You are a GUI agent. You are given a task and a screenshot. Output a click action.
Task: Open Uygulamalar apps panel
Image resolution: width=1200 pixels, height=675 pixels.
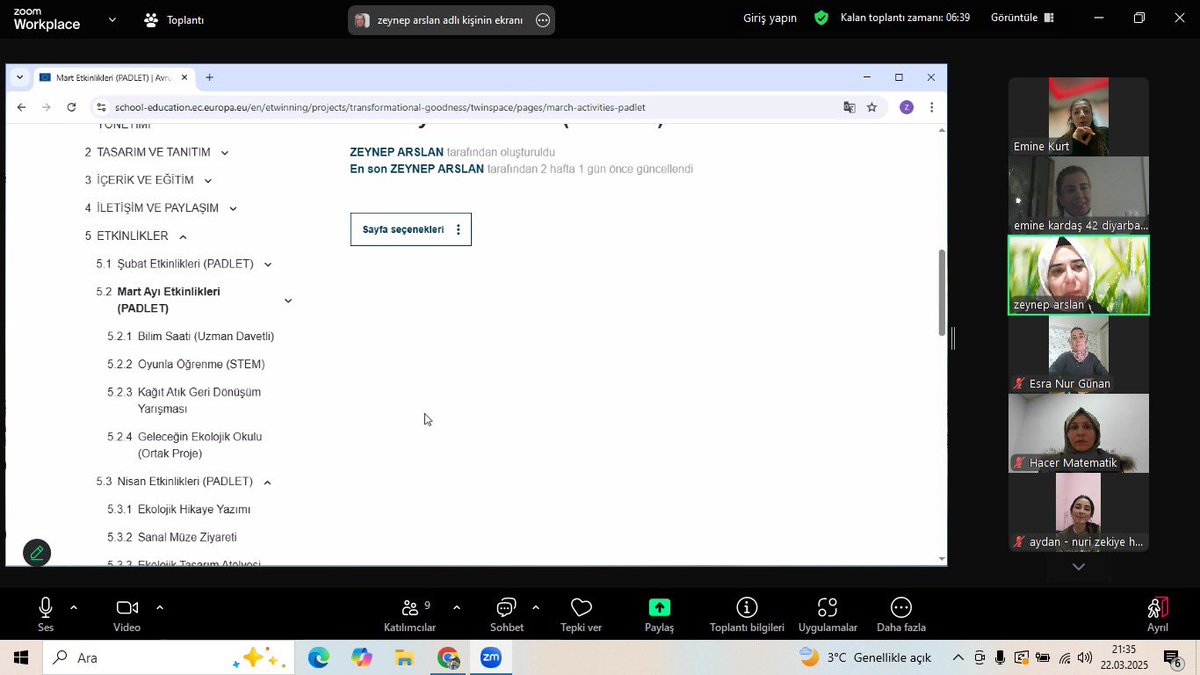click(828, 614)
